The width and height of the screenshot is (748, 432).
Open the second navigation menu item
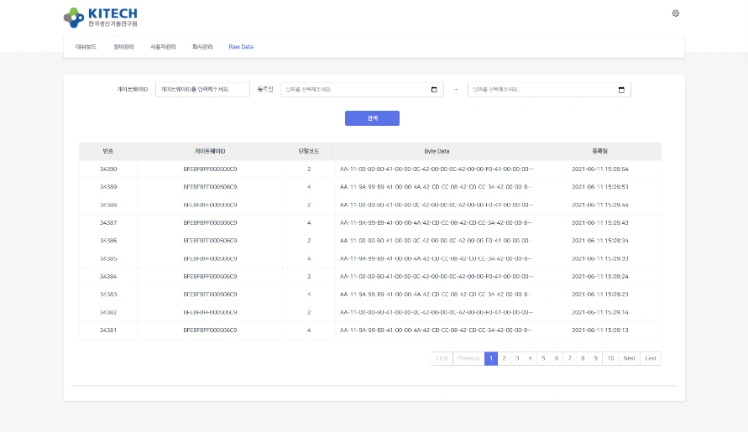click(x=124, y=47)
